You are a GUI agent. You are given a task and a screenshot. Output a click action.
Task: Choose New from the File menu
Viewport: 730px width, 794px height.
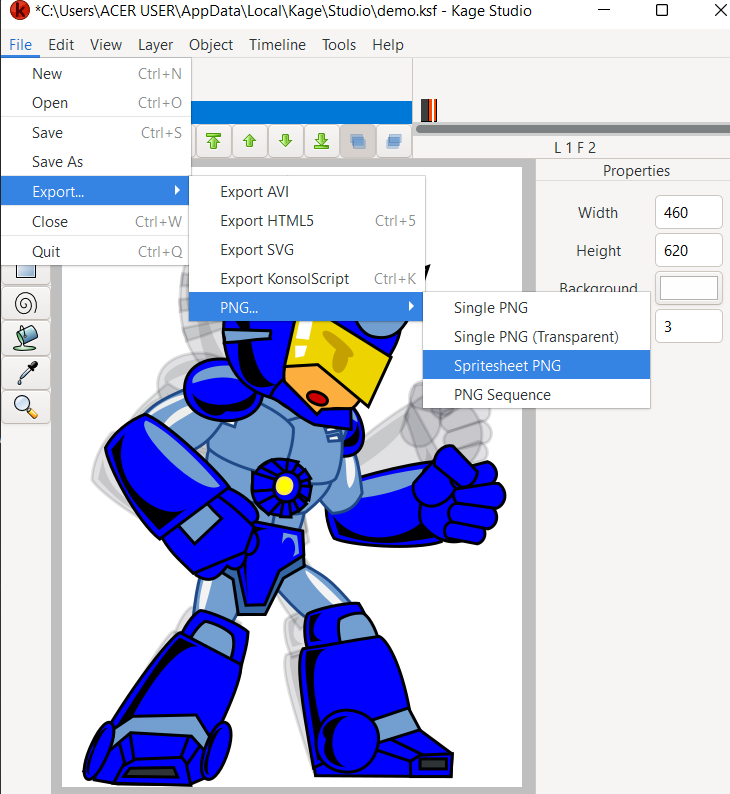(x=96, y=74)
